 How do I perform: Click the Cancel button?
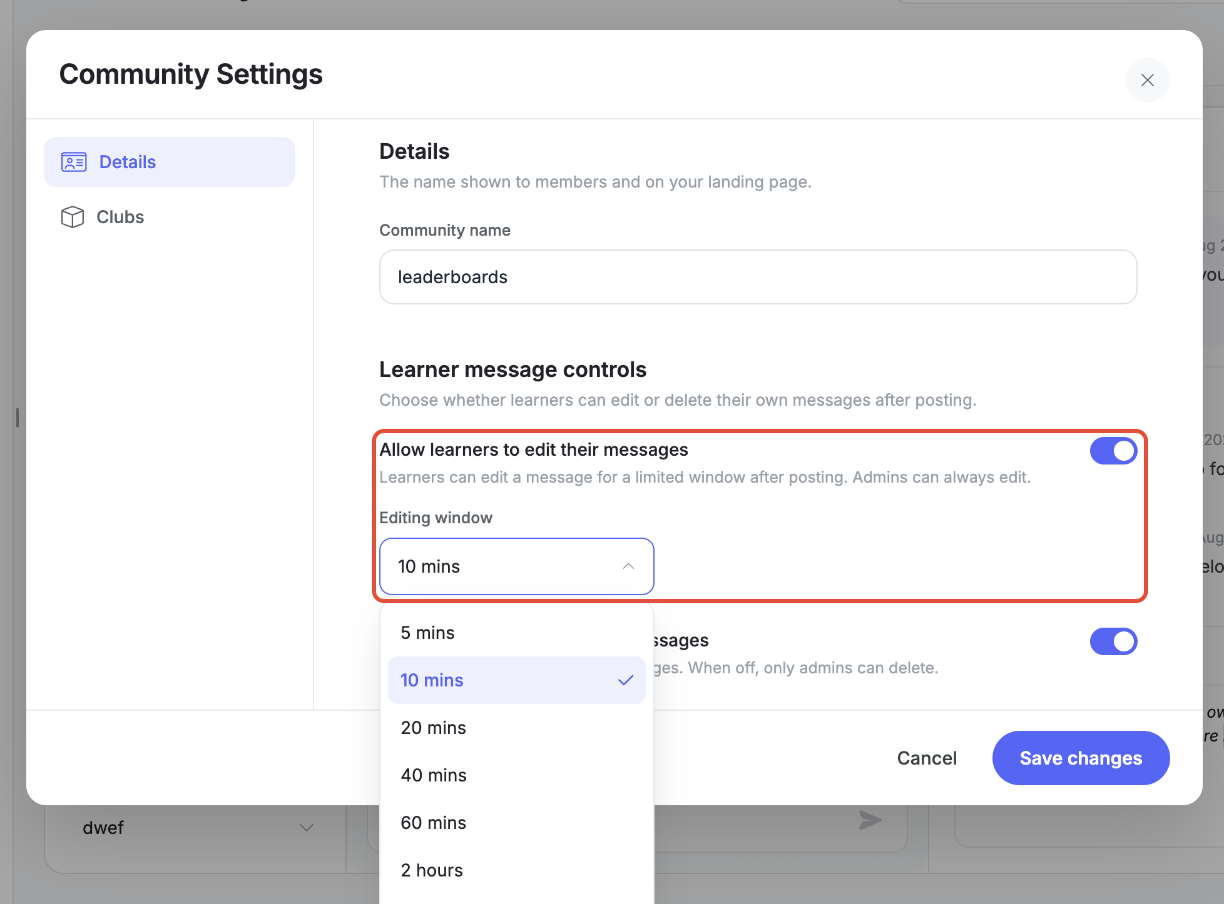click(927, 758)
